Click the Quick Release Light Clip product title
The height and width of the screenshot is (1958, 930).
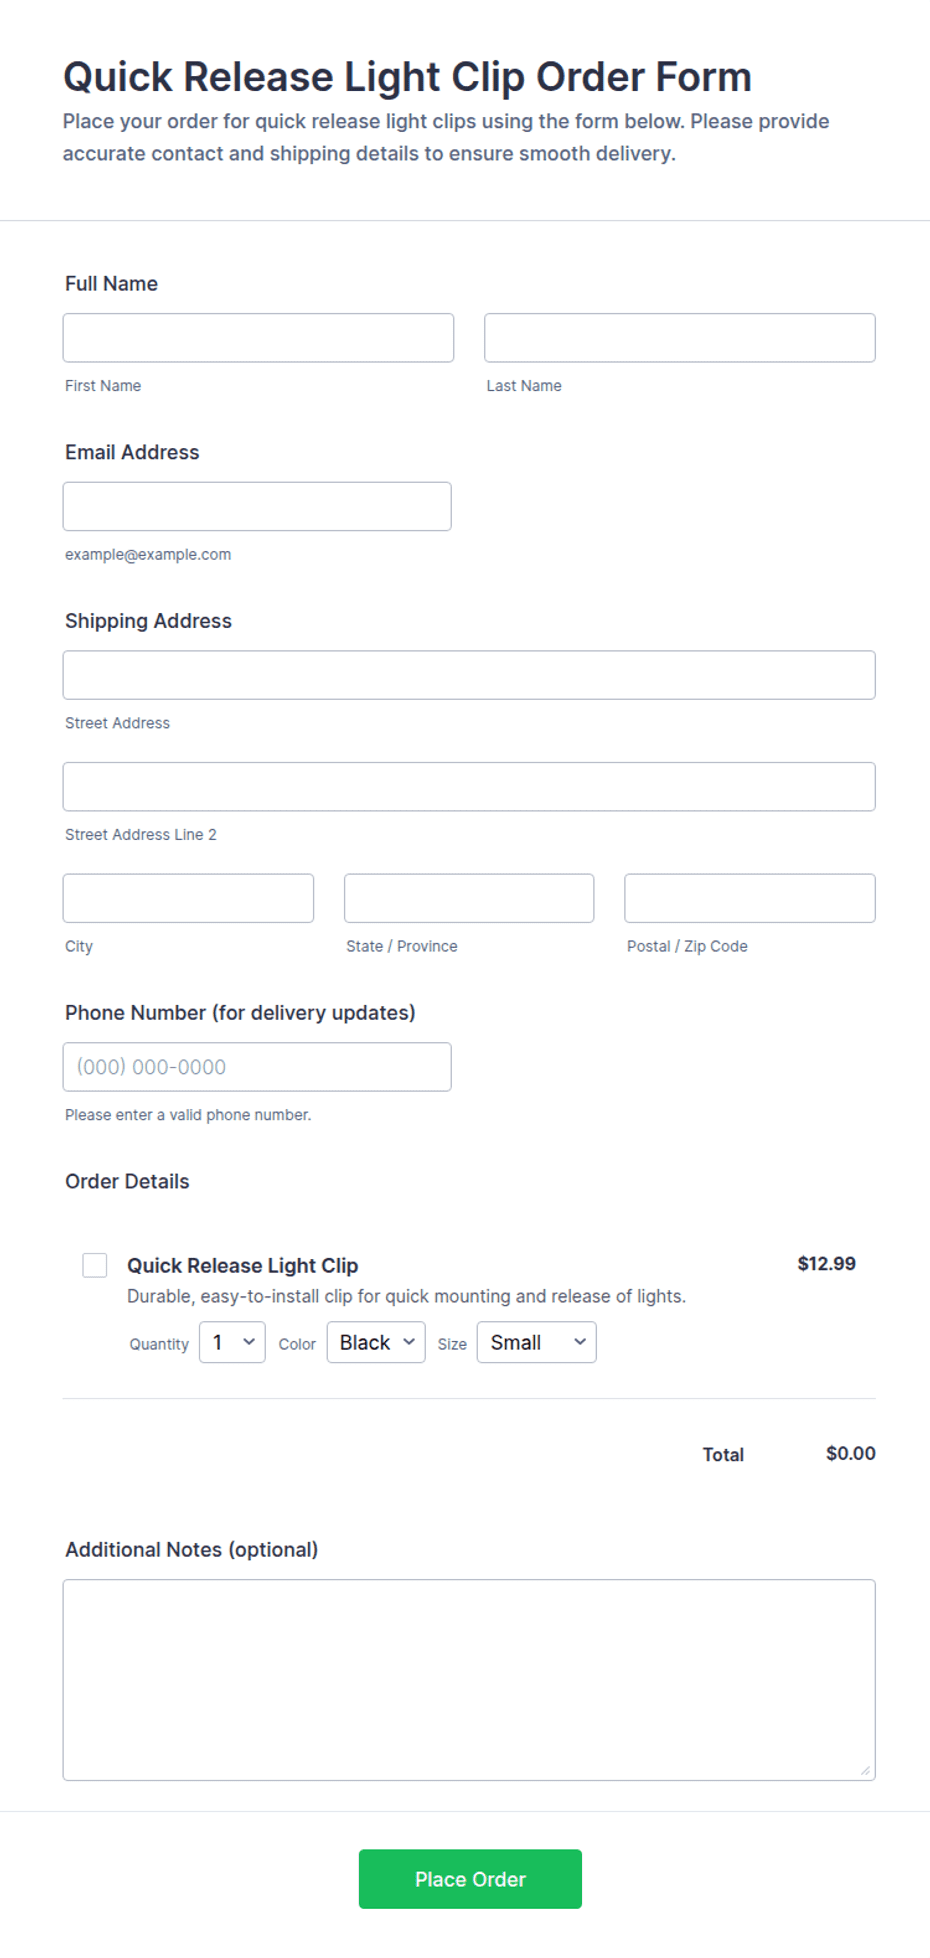[x=242, y=1265]
